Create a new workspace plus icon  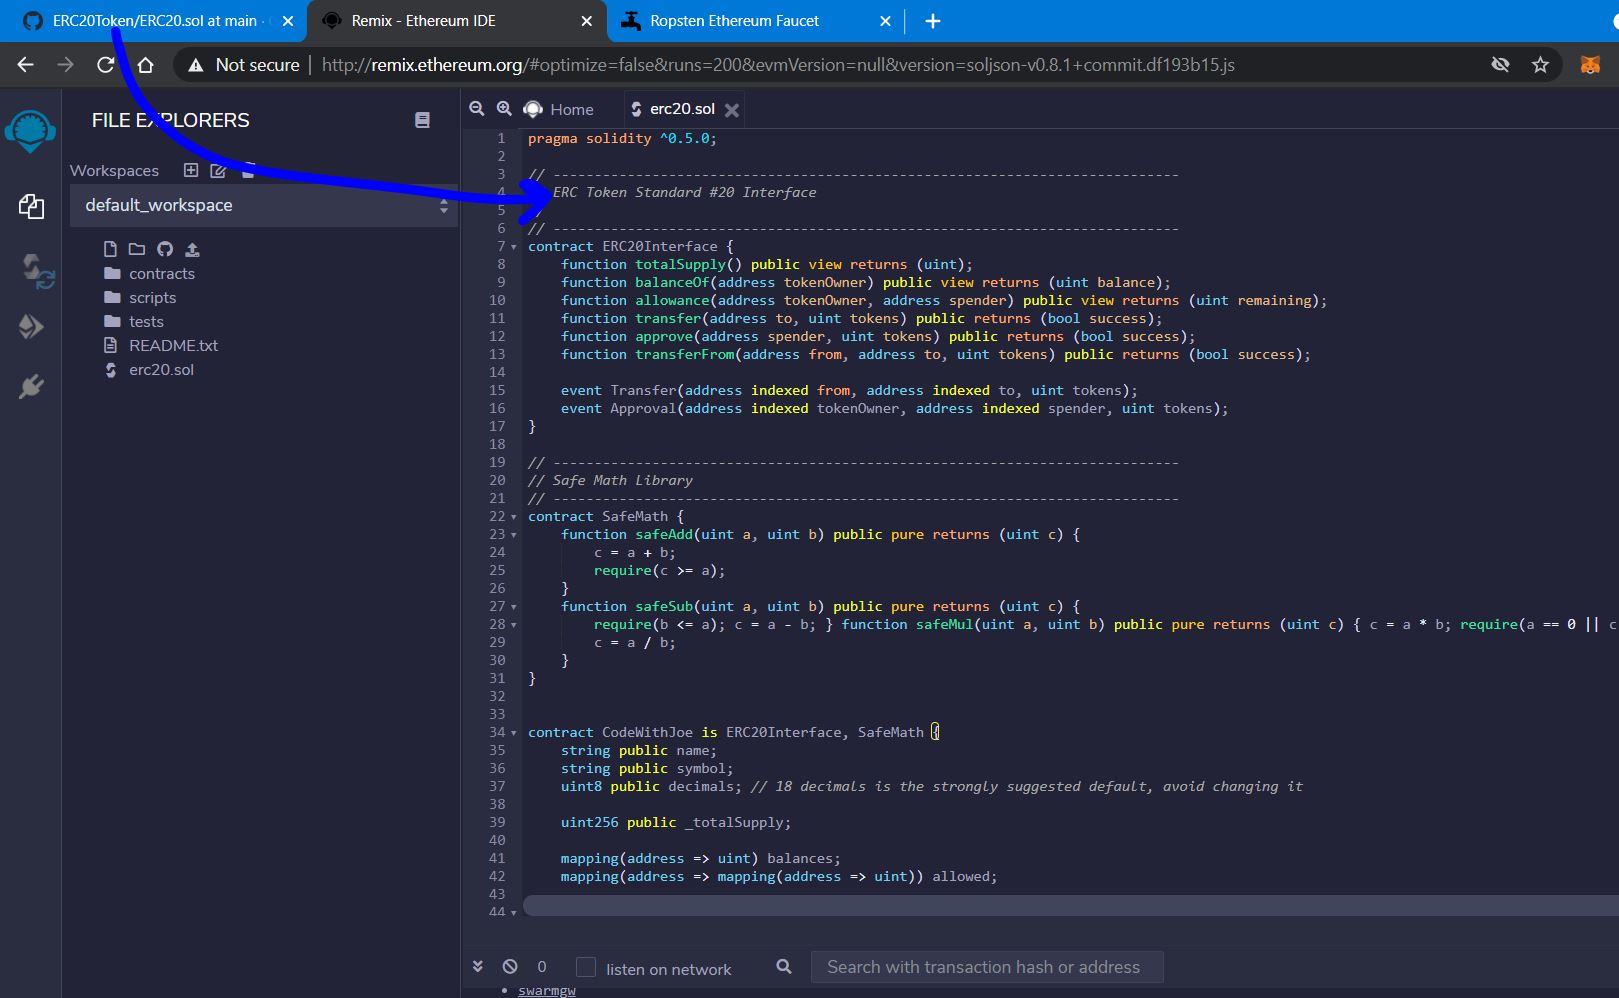(191, 170)
